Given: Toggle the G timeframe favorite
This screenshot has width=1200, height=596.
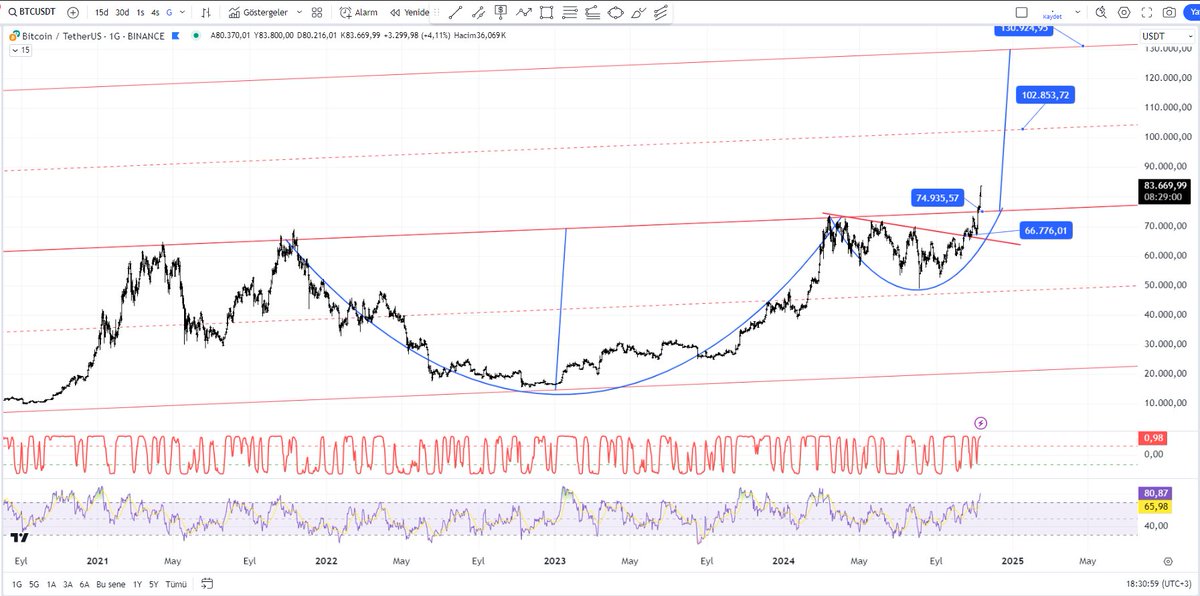Looking at the screenshot, I should pos(168,12).
